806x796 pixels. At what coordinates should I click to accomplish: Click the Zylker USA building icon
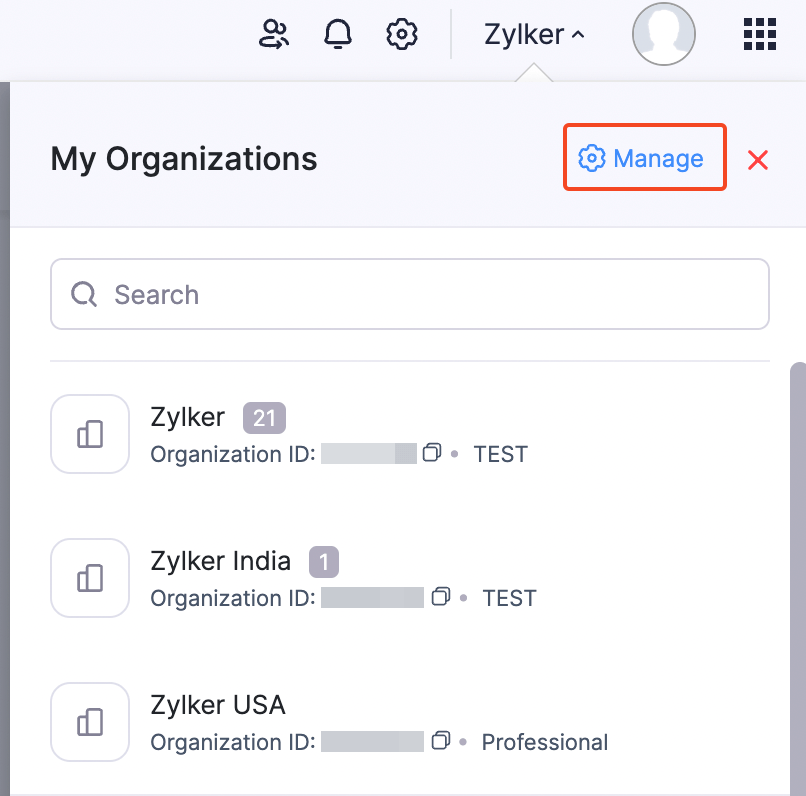(89, 721)
